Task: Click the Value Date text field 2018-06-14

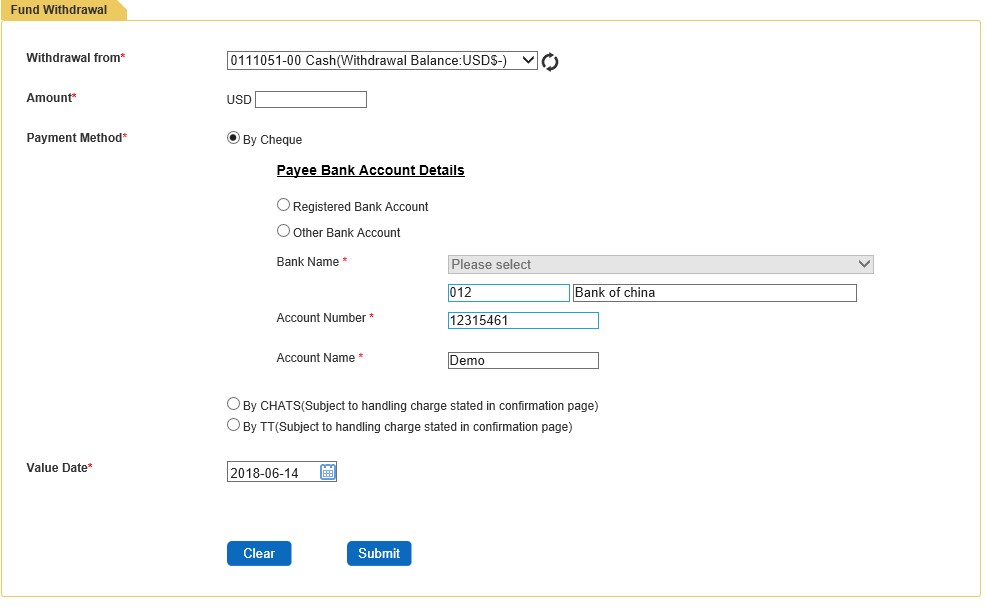Action: [274, 472]
